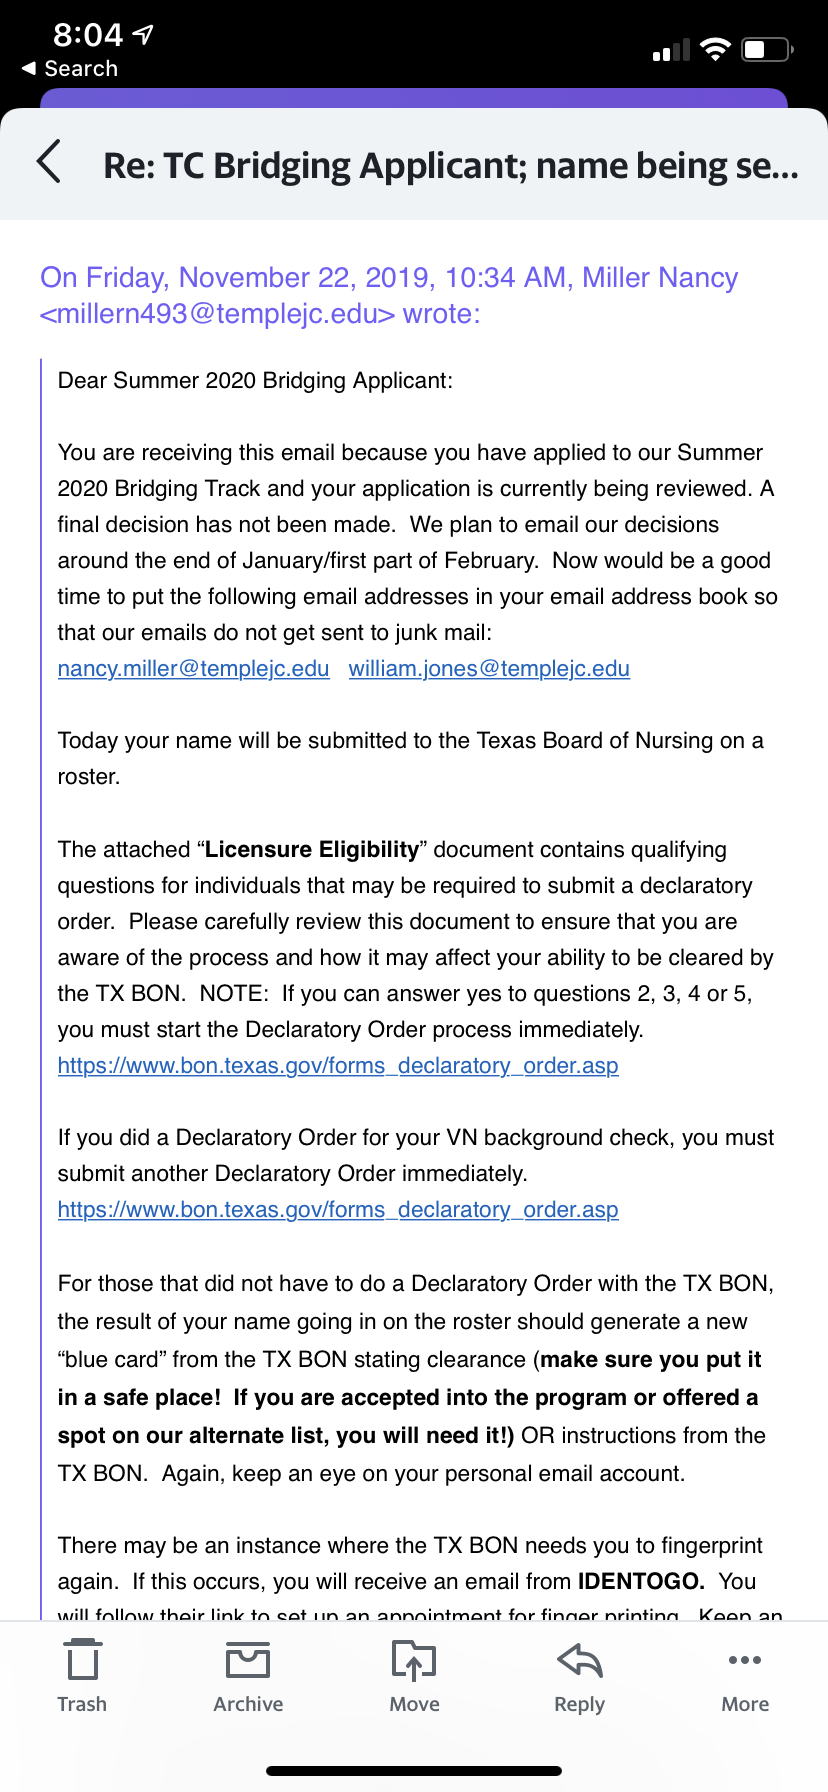Open the william.jones@templejc.edu email link
Image resolution: width=828 pixels, height=1792 pixels.
coord(489,669)
